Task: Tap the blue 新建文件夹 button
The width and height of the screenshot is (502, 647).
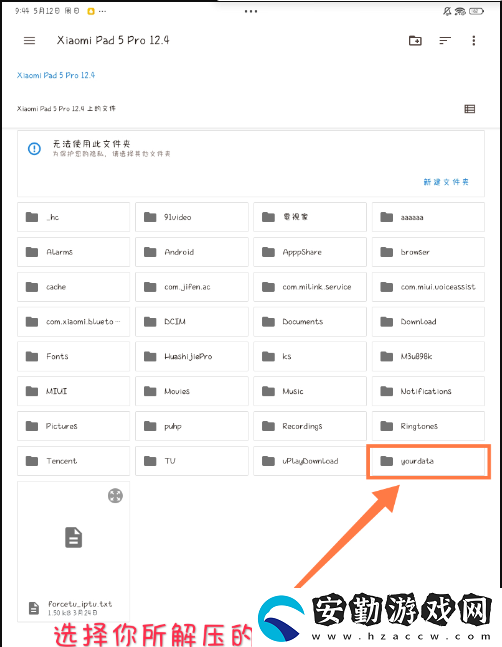Action: click(x=446, y=182)
